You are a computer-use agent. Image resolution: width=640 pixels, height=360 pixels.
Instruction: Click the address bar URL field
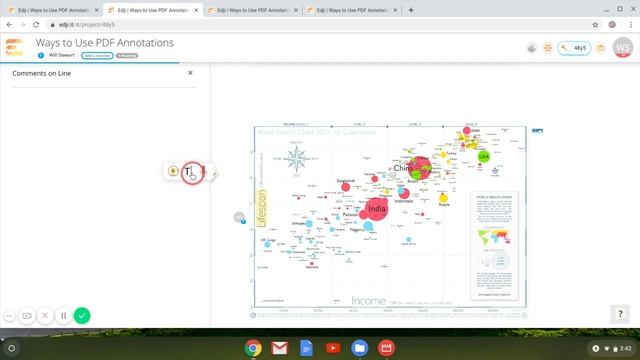click(x=318, y=24)
